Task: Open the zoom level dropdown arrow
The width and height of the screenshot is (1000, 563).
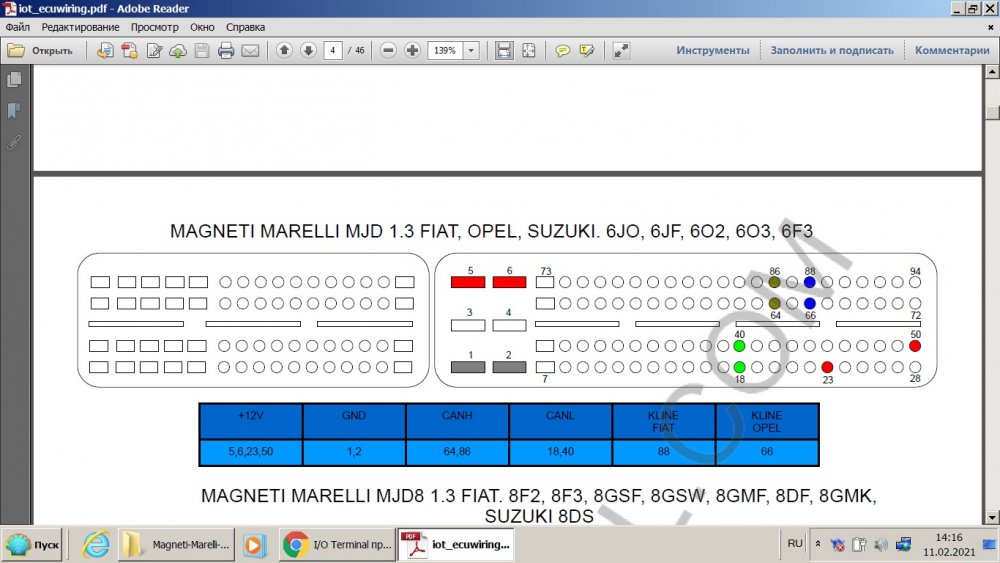Action: (x=471, y=50)
